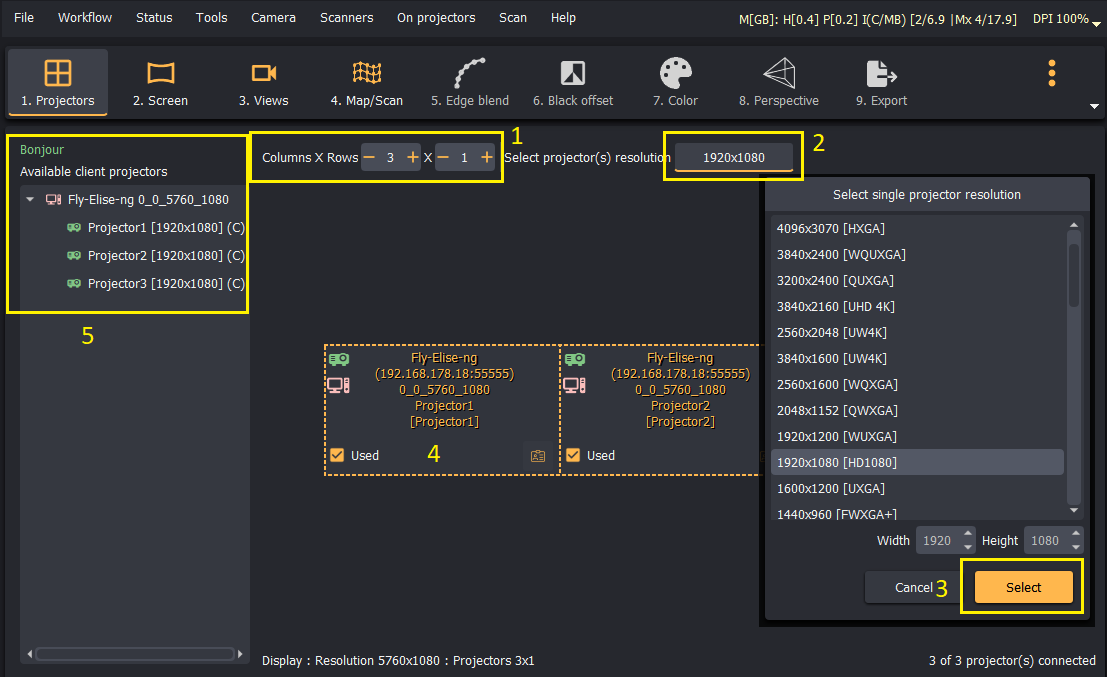This screenshot has width=1107, height=677.
Task: Decrement the Width spinner down arrow
Action: tap(968, 547)
